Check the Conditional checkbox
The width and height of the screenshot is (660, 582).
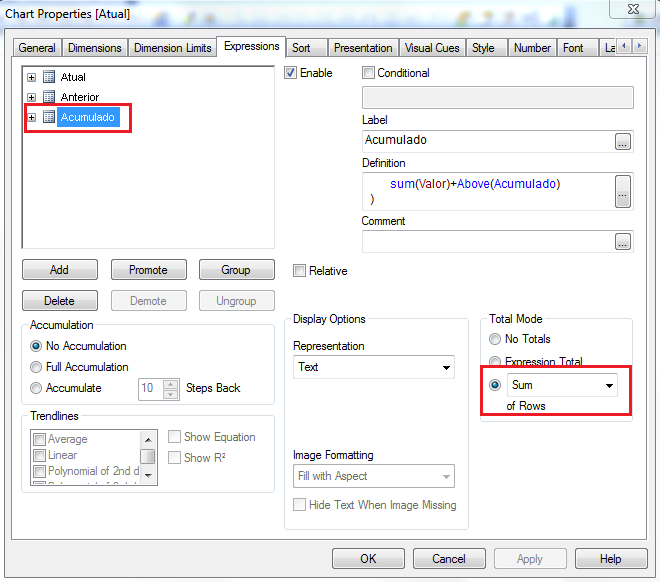pos(368,73)
